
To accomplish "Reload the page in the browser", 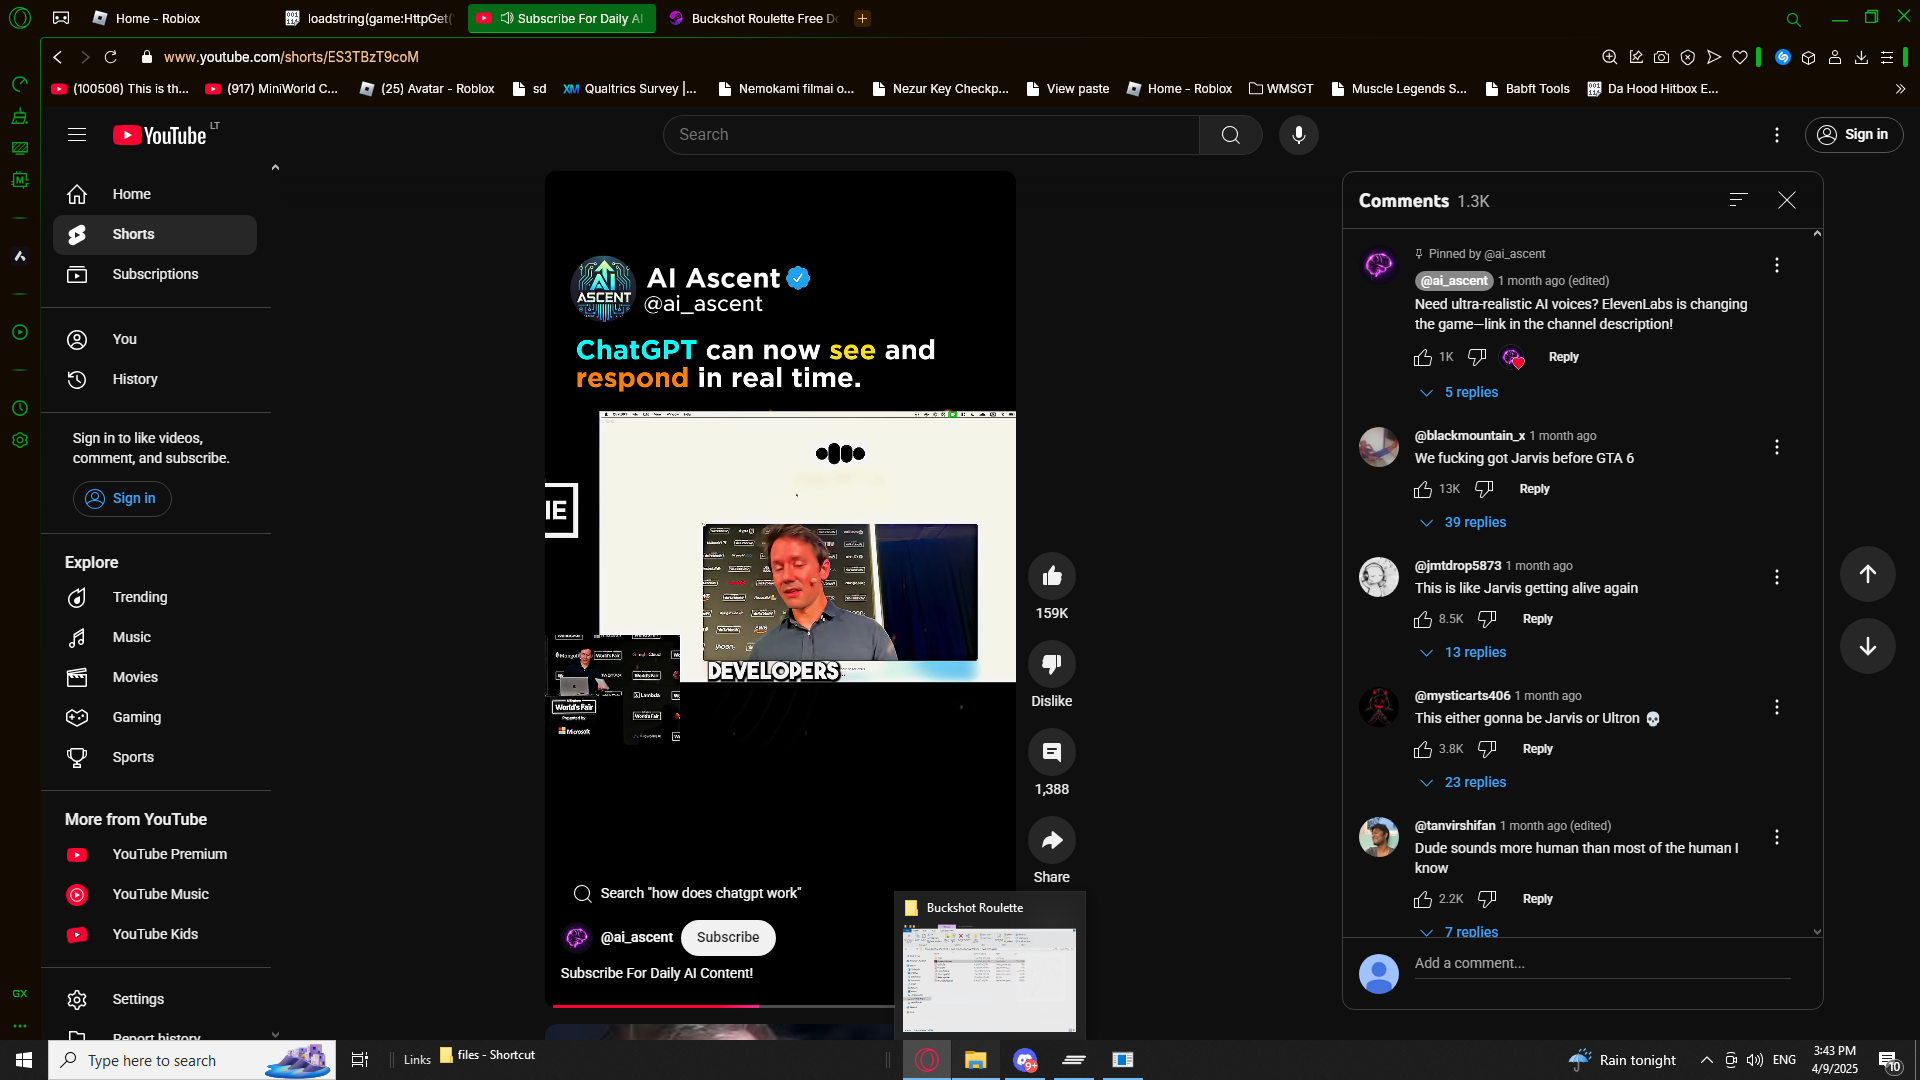I will click(x=111, y=57).
